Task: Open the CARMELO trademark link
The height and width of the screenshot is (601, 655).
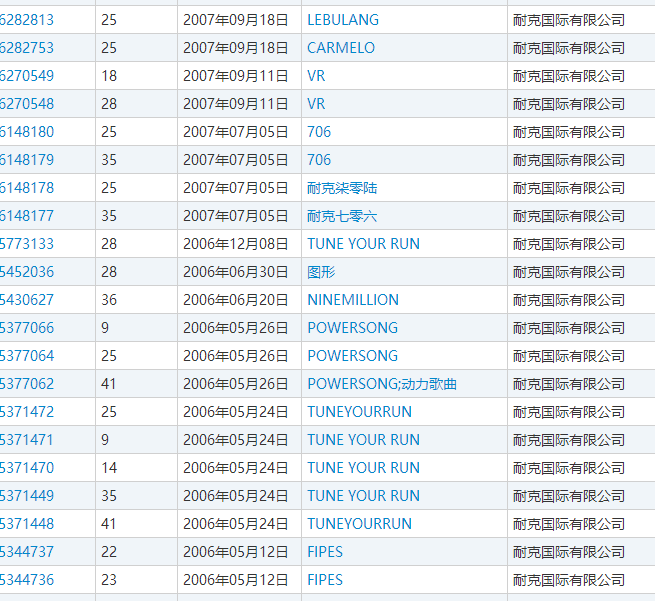Action: tap(341, 48)
